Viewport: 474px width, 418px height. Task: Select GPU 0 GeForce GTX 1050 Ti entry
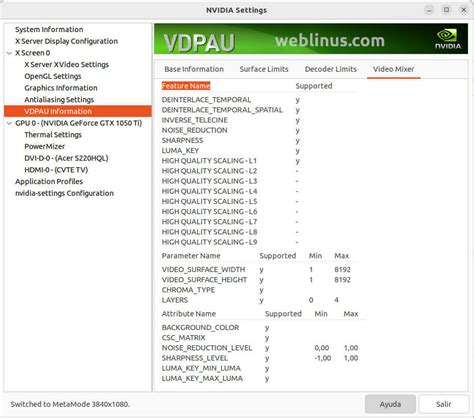coord(78,123)
